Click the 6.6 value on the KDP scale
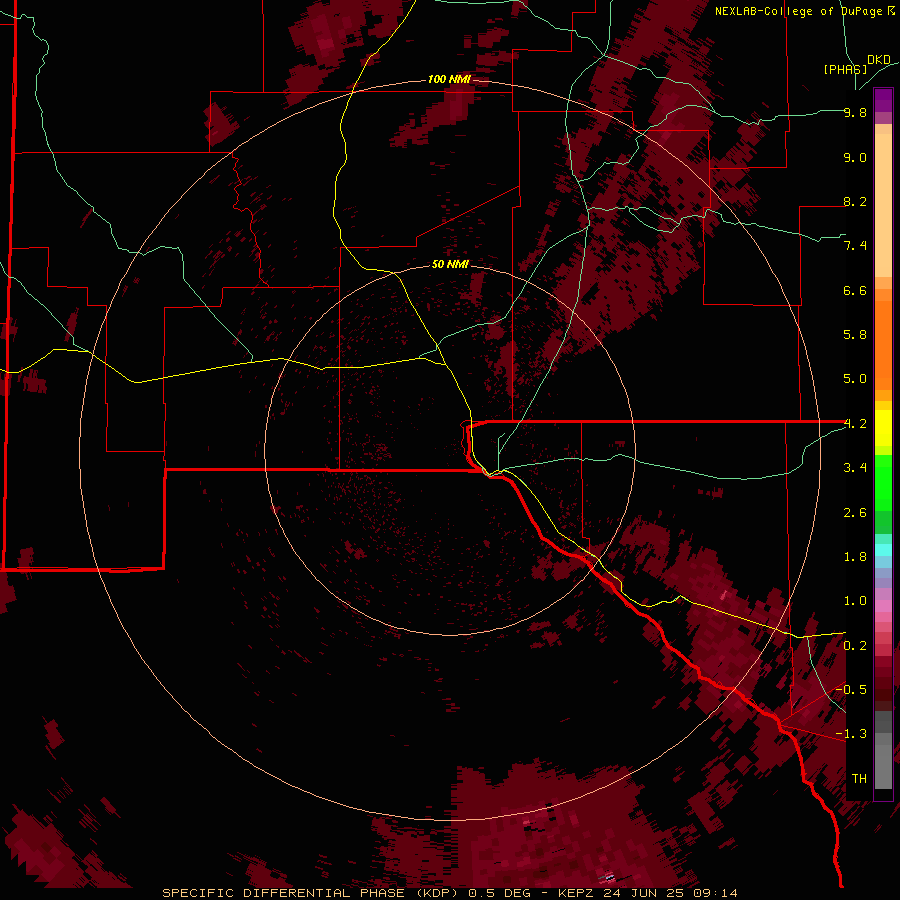Image resolution: width=900 pixels, height=900 pixels. click(x=855, y=291)
